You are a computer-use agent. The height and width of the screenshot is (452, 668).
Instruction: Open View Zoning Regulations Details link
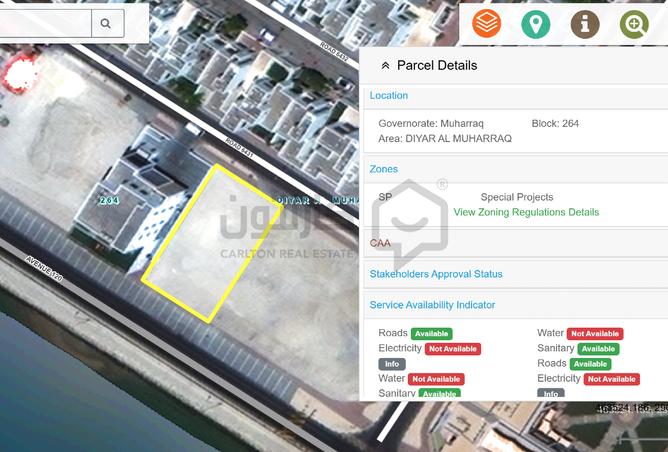pyautogui.click(x=526, y=212)
